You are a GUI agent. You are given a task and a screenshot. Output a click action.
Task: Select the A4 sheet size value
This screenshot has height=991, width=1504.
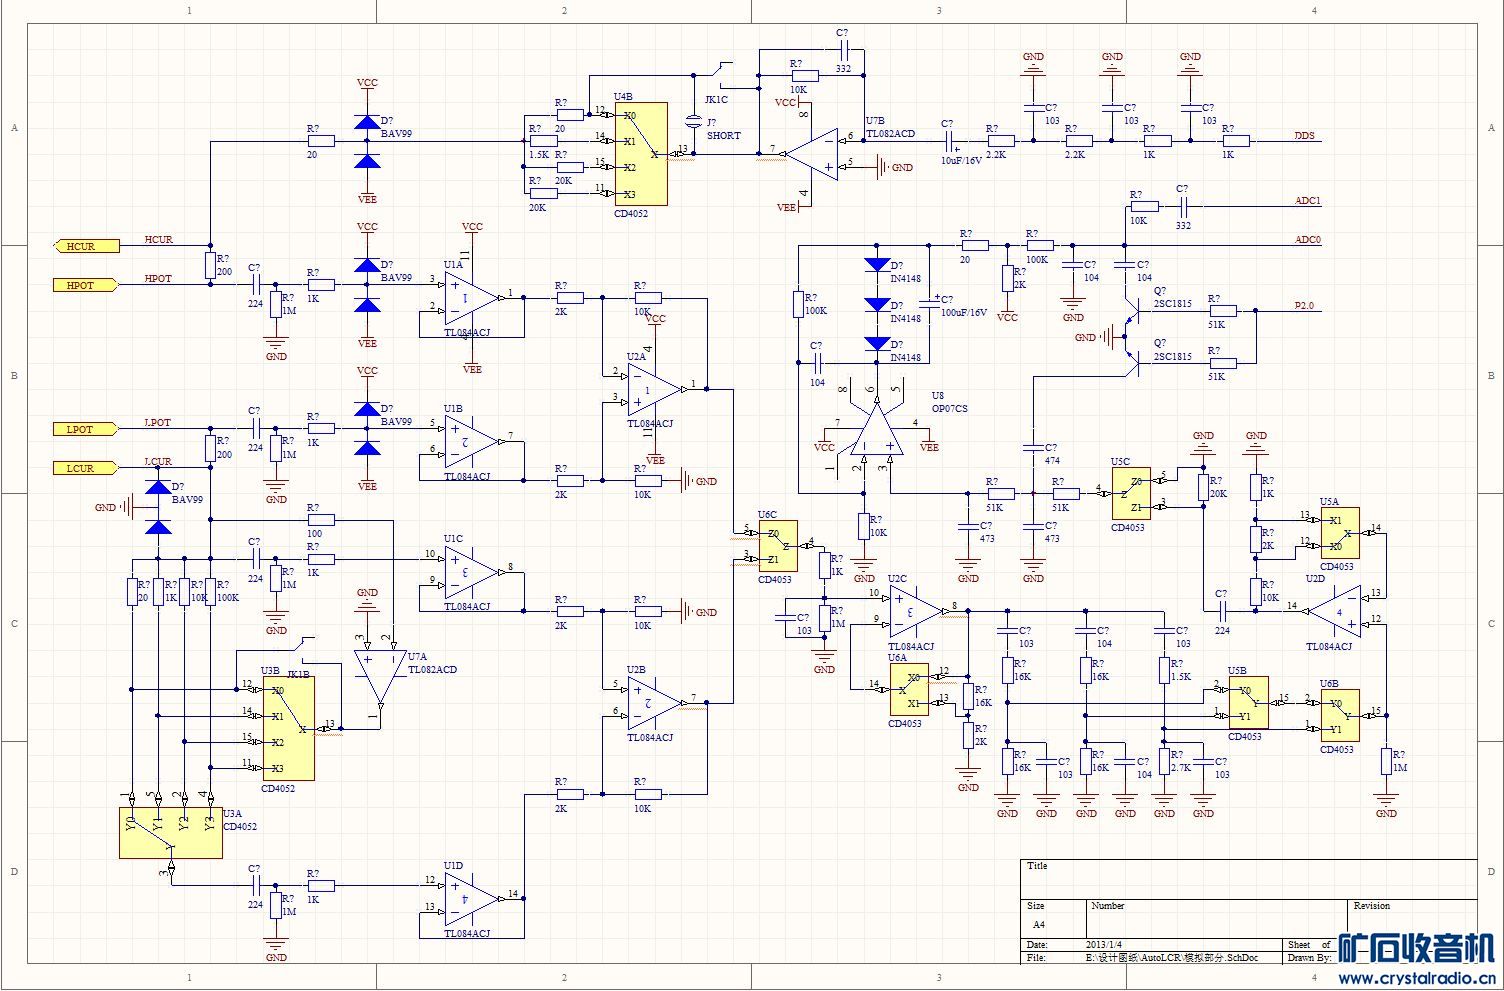tap(1038, 924)
